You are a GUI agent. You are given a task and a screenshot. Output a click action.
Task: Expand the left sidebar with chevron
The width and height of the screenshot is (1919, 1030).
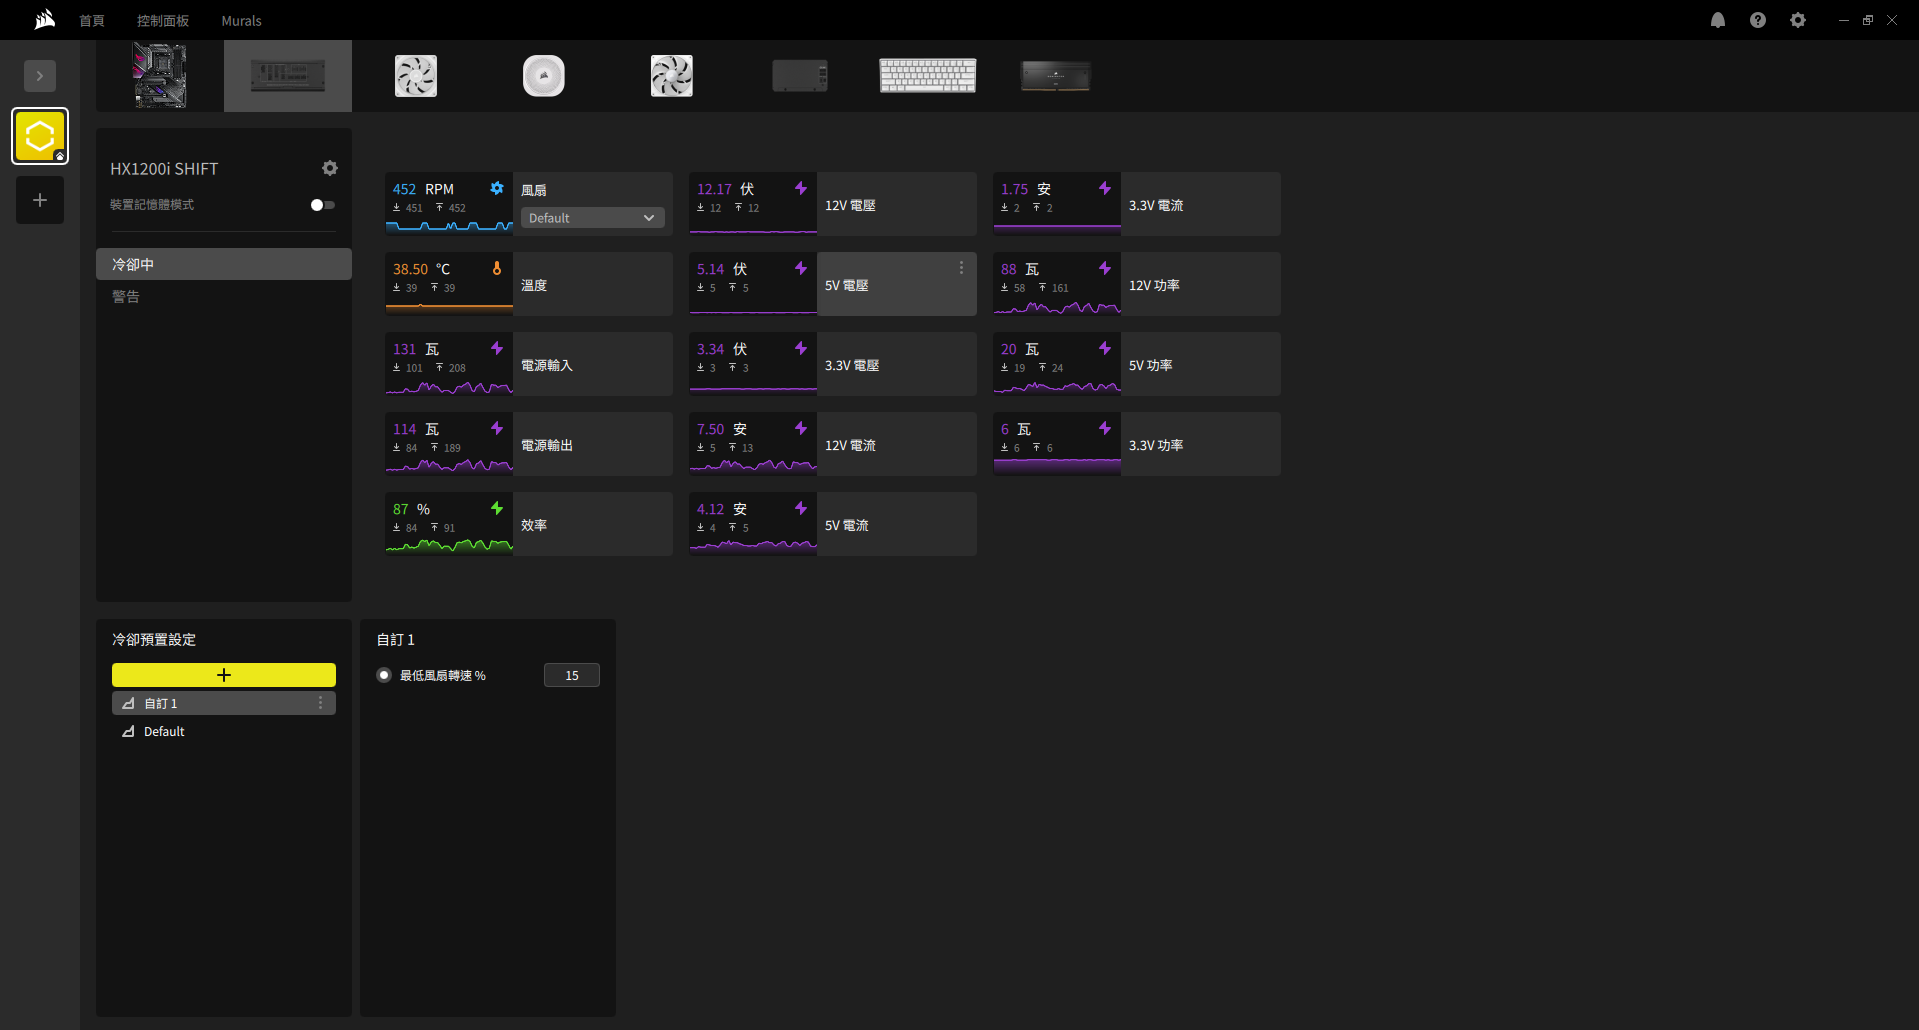click(x=40, y=76)
